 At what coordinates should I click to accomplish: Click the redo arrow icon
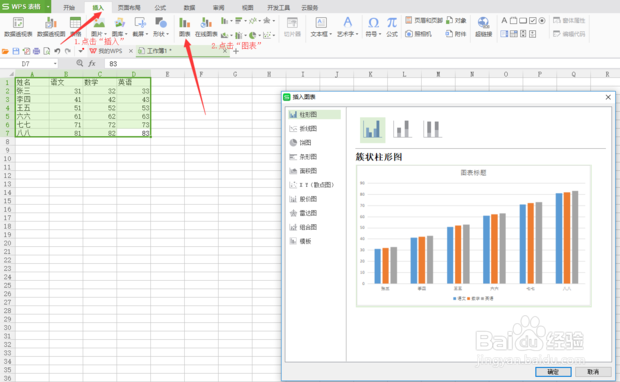68,51
